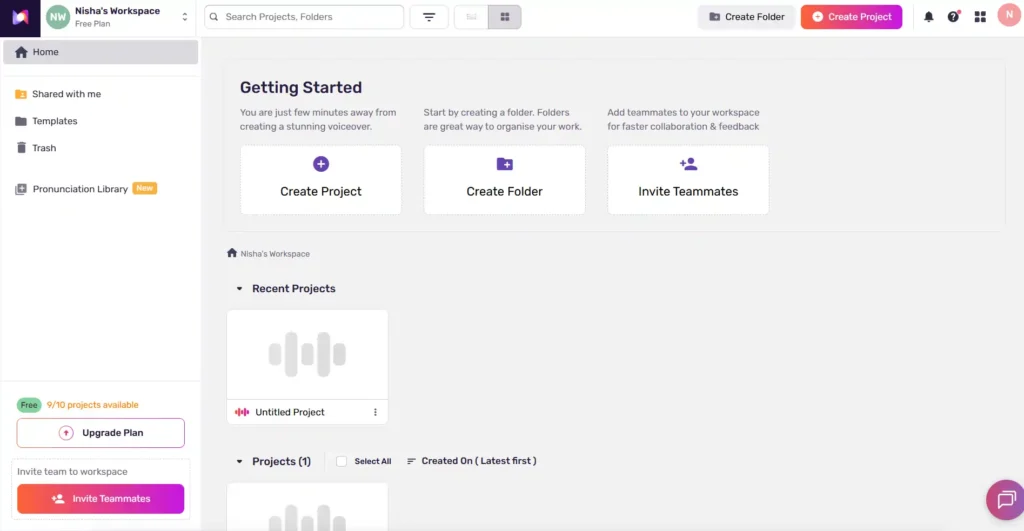
Task: Click the Free Plan label under workspace name
Action: click(93, 24)
